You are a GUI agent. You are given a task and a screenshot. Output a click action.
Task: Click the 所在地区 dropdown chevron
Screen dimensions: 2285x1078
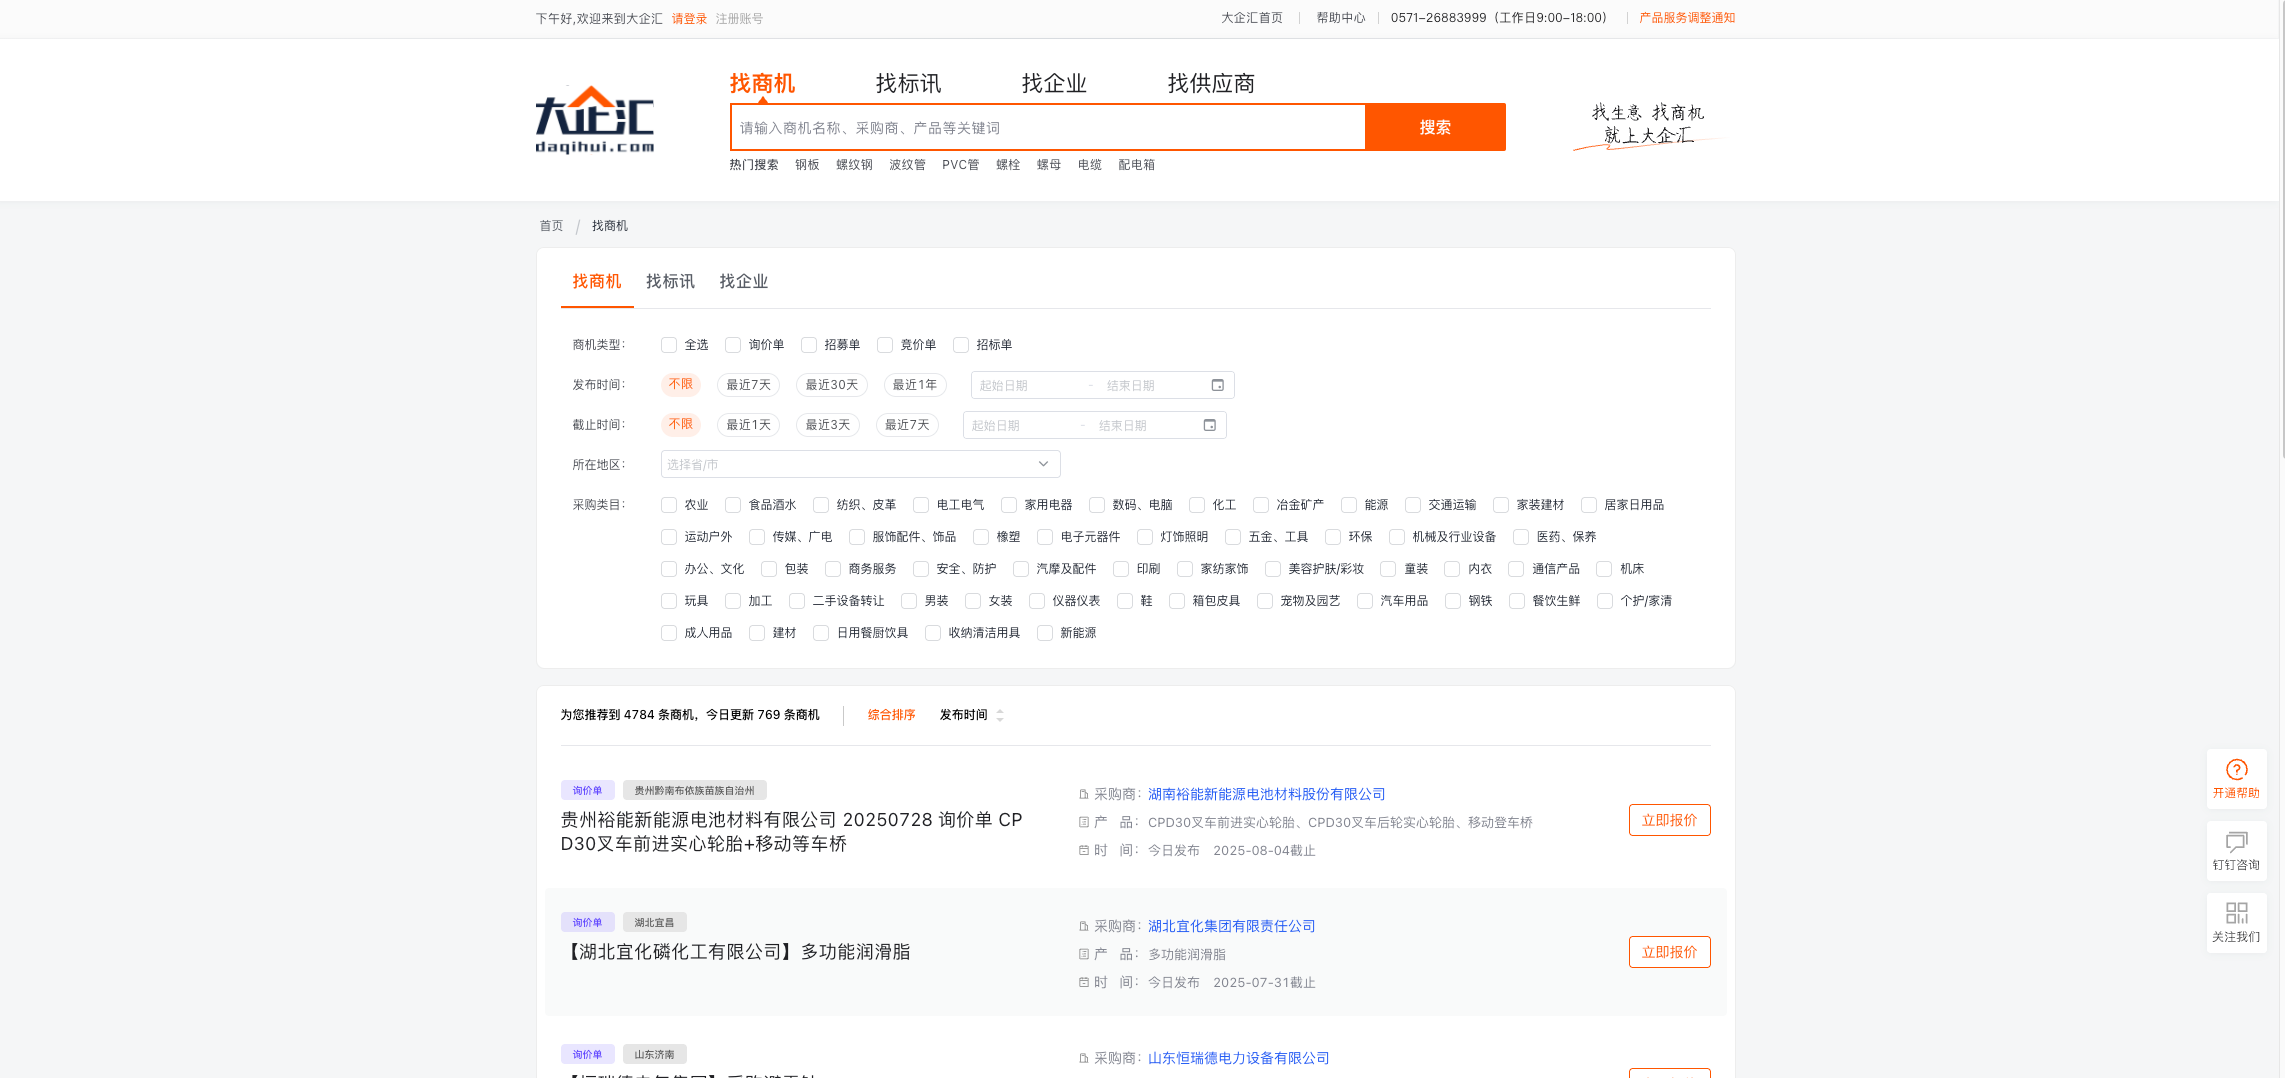(1043, 464)
